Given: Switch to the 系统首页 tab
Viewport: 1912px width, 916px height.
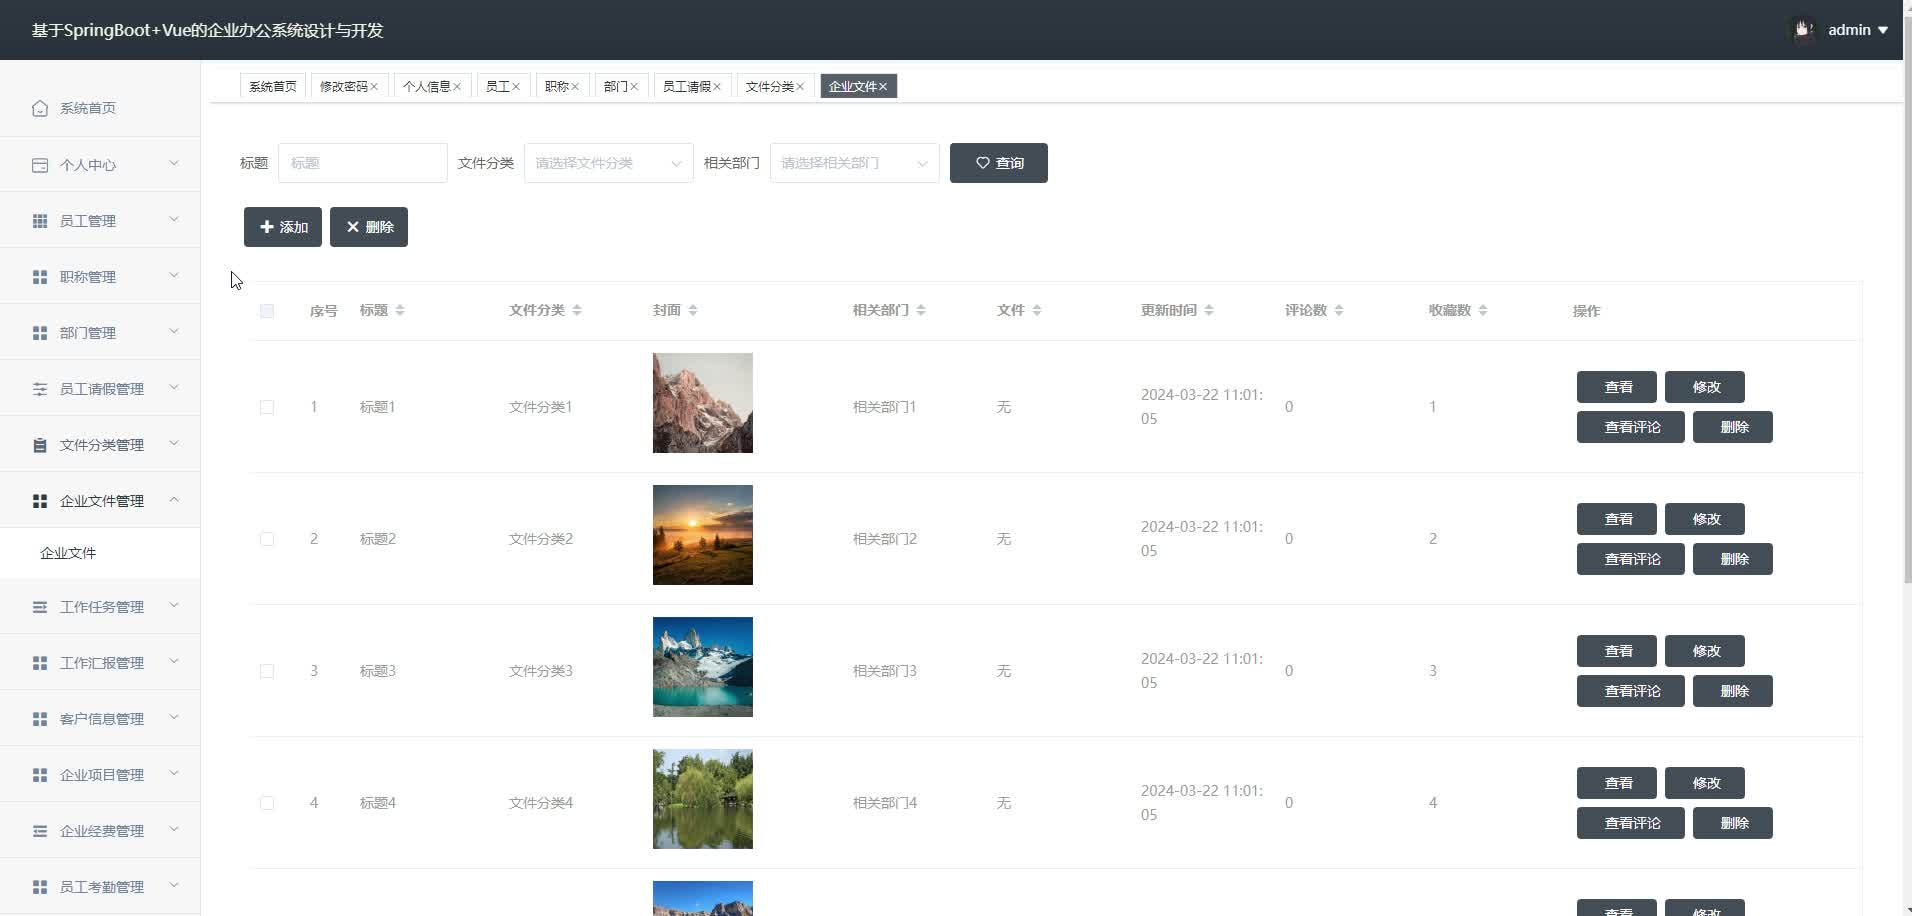Looking at the screenshot, I should pyautogui.click(x=273, y=87).
